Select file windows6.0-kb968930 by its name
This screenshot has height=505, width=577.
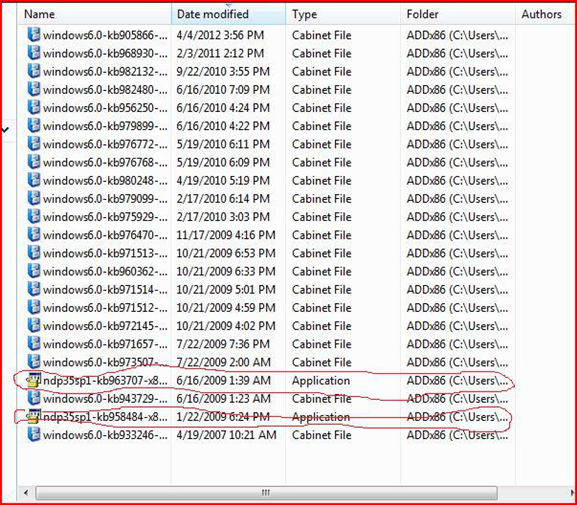[x=105, y=53]
